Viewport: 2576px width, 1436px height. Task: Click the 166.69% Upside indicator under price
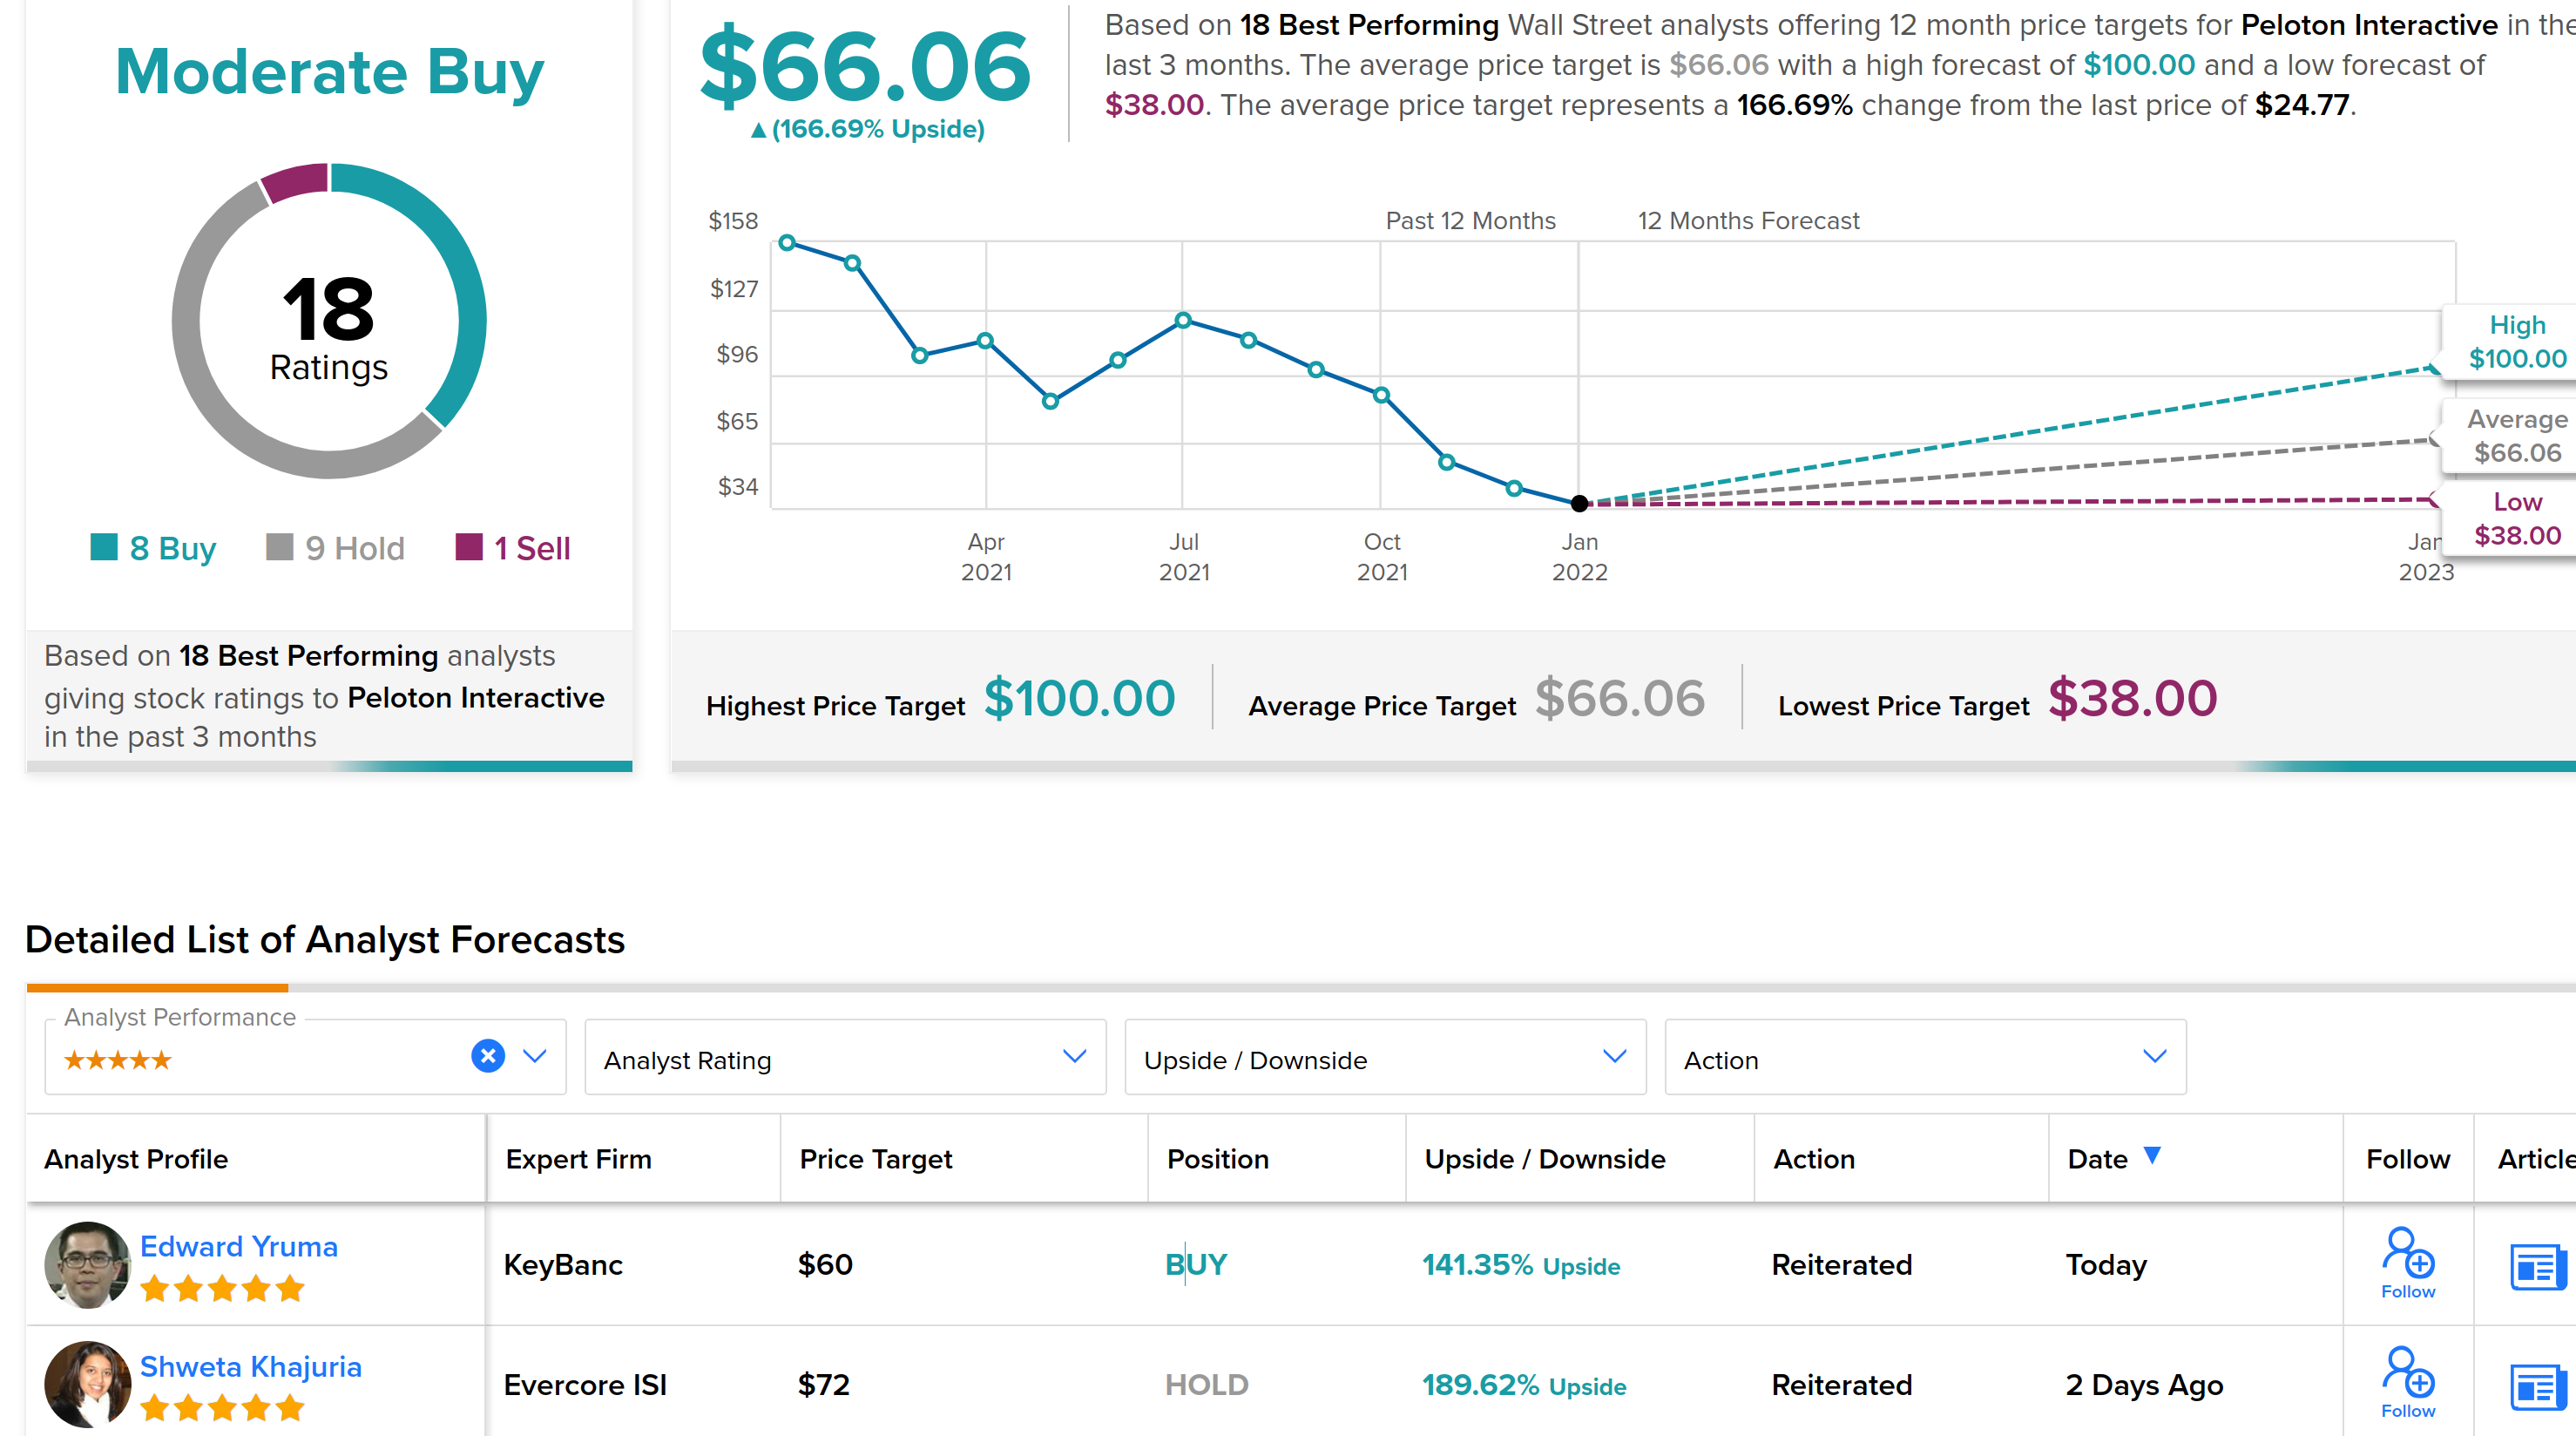(867, 129)
